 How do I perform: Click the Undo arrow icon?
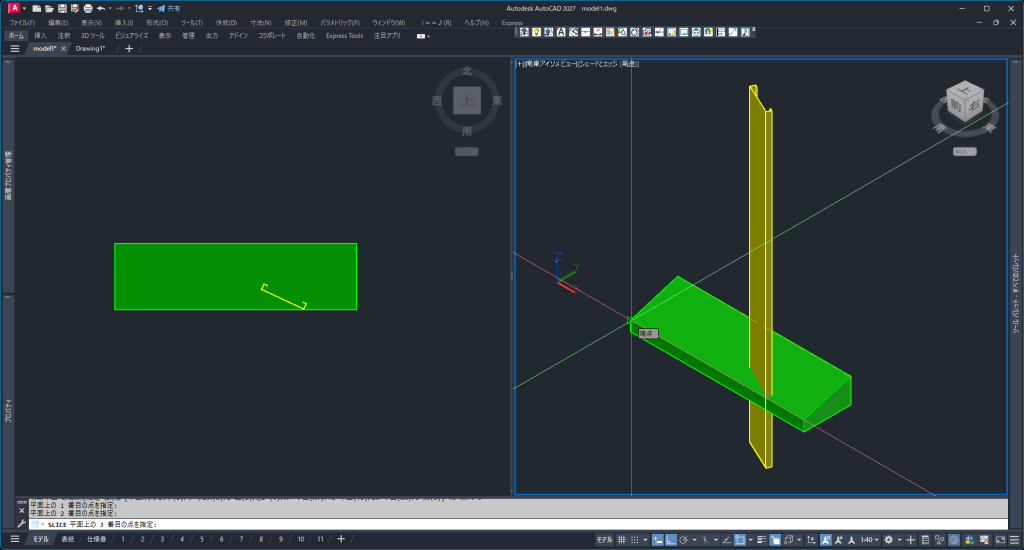101,8
